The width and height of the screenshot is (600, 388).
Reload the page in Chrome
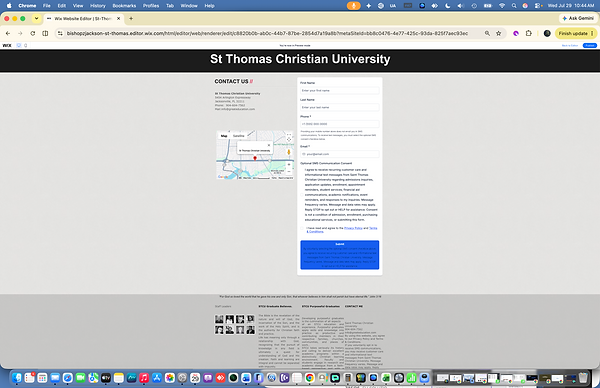(x=33, y=33)
